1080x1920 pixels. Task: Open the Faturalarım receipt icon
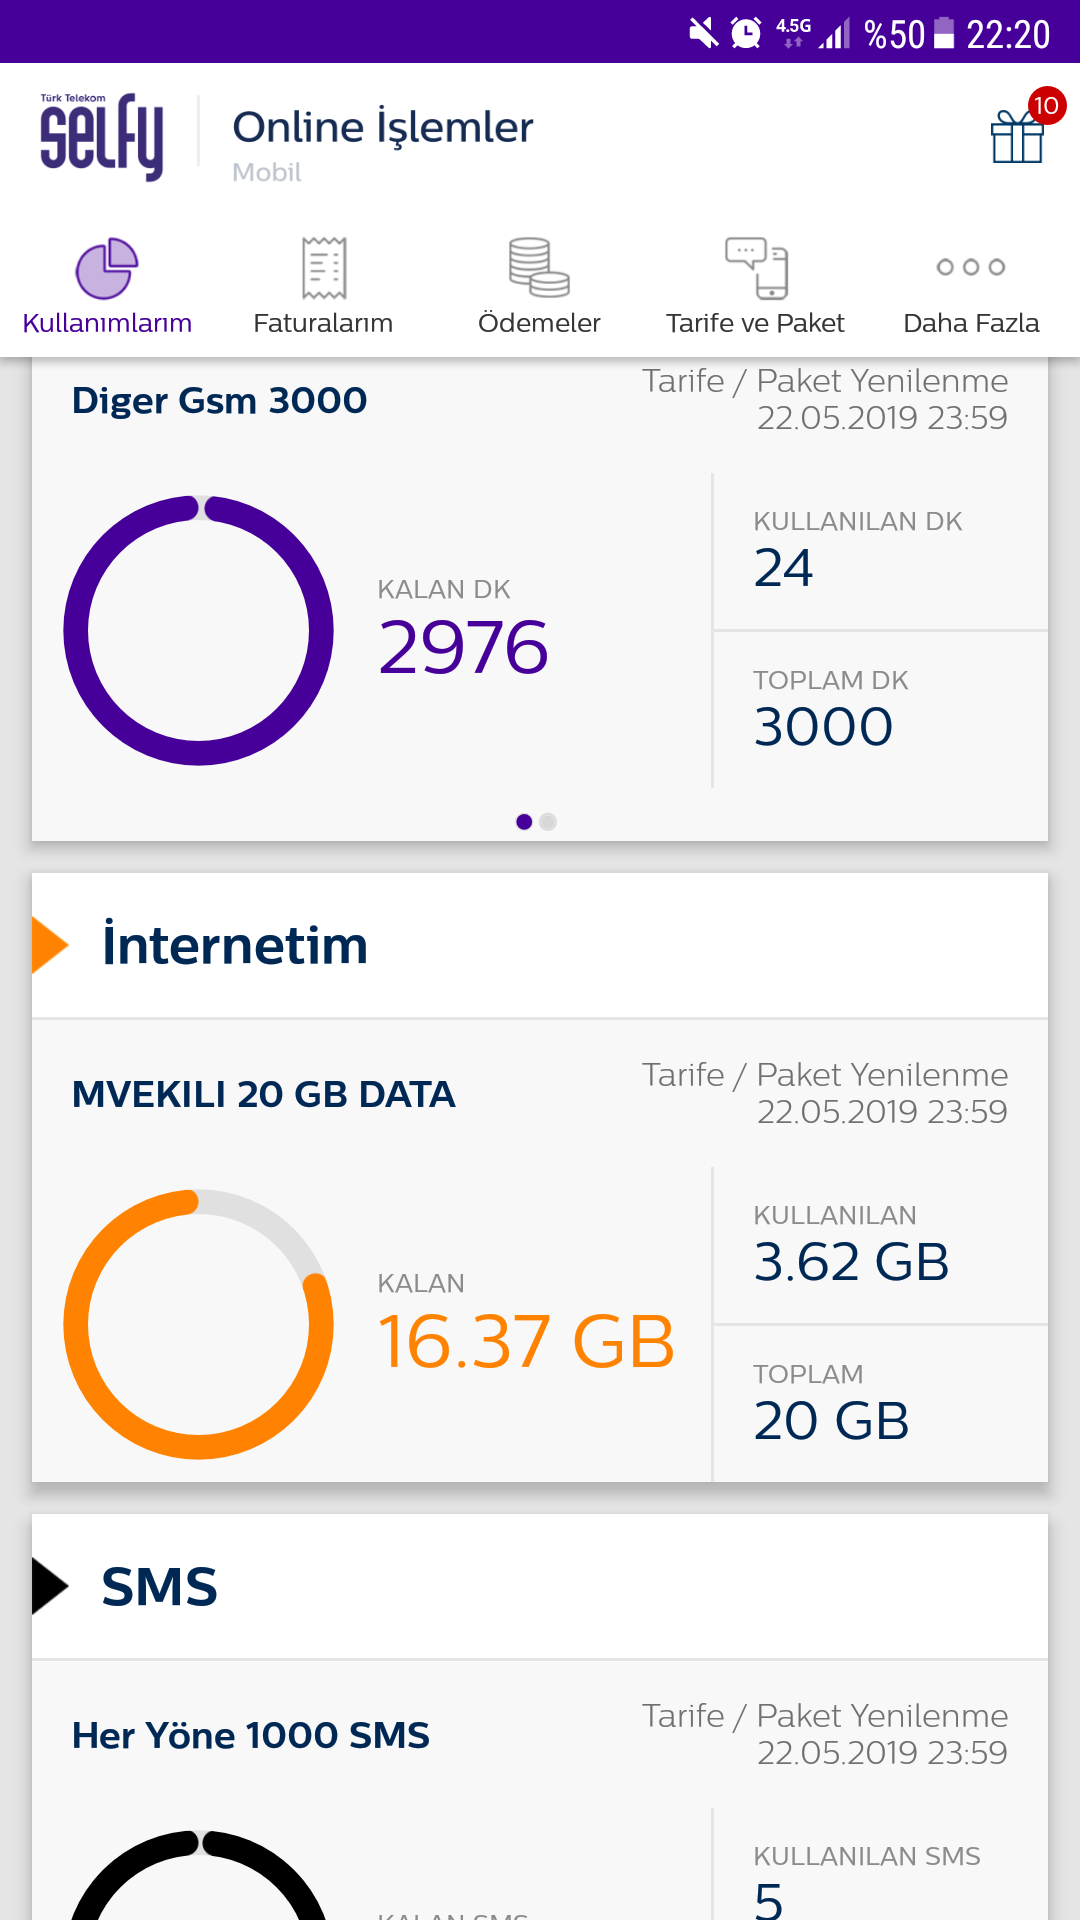(x=323, y=268)
